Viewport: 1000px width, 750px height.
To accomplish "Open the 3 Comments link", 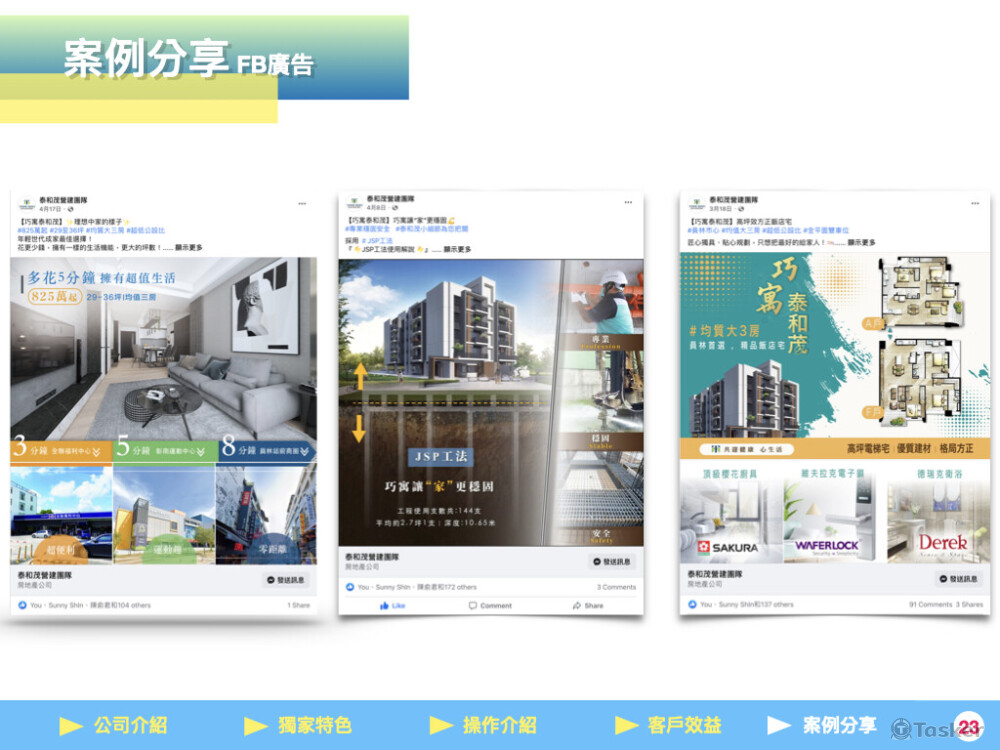I will click(x=616, y=587).
